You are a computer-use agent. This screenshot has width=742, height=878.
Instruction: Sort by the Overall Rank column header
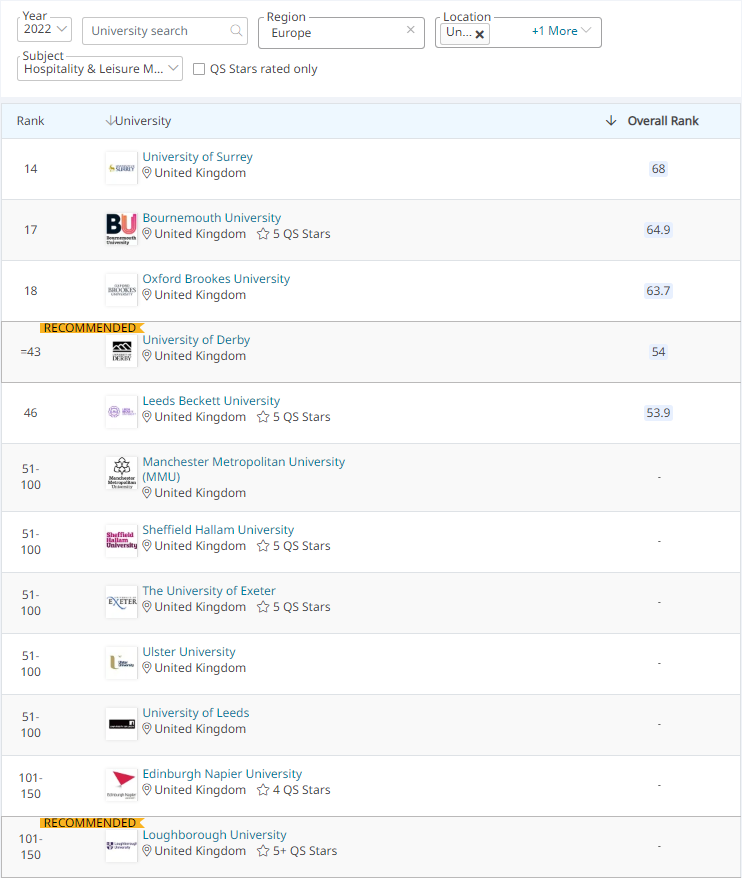[x=652, y=120]
